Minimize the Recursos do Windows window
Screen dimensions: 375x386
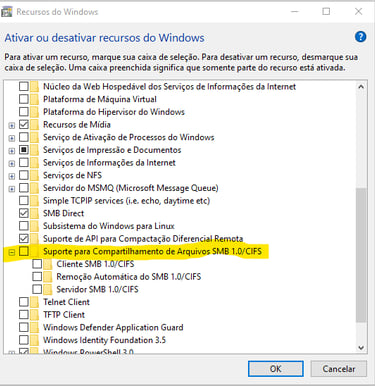click(294, 12)
